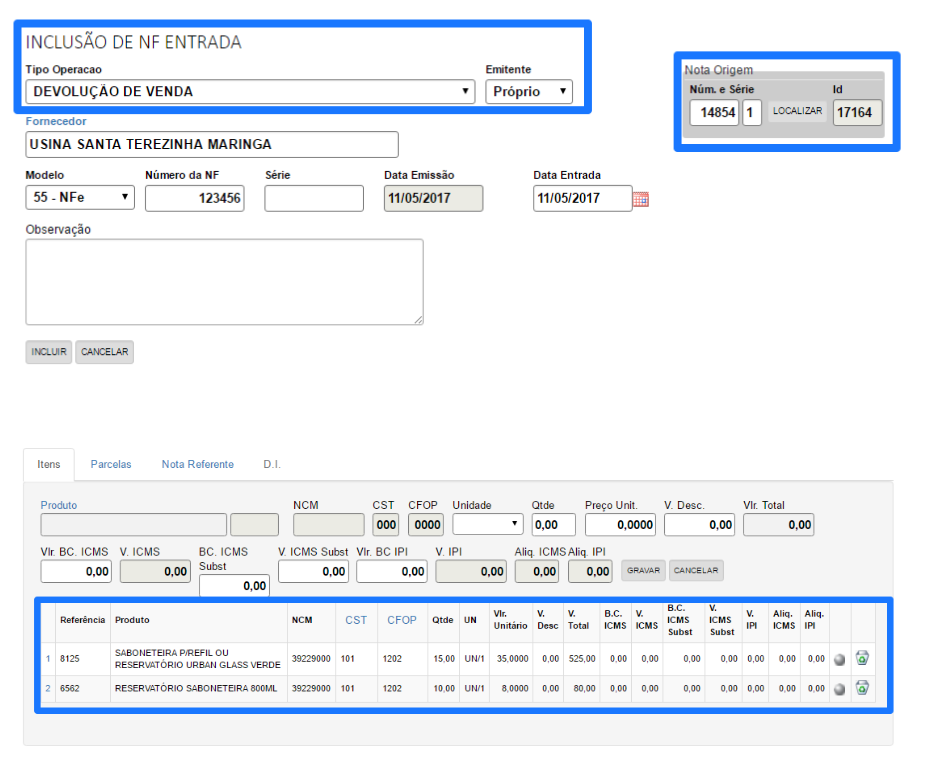This screenshot has height=757, width=929.
Task: Click the recycle bin icon for item 6562
Action: (x=862, y=688)
